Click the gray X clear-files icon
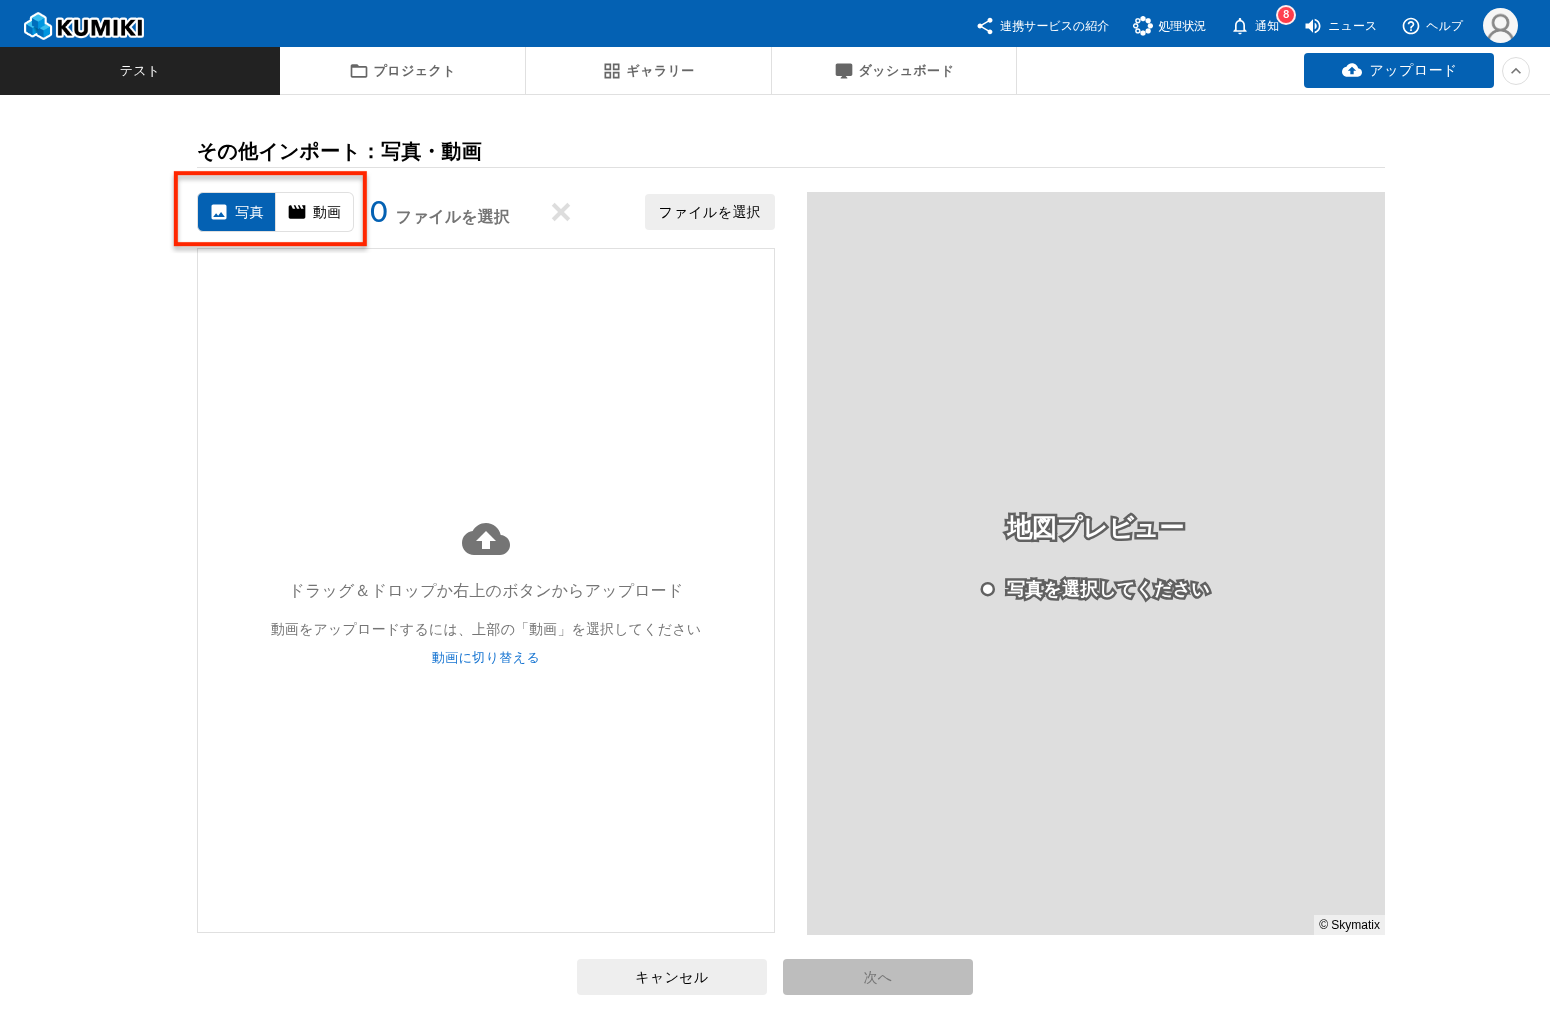The height and width of the screenshot is (1035, 1550). [x=561, y=212]
